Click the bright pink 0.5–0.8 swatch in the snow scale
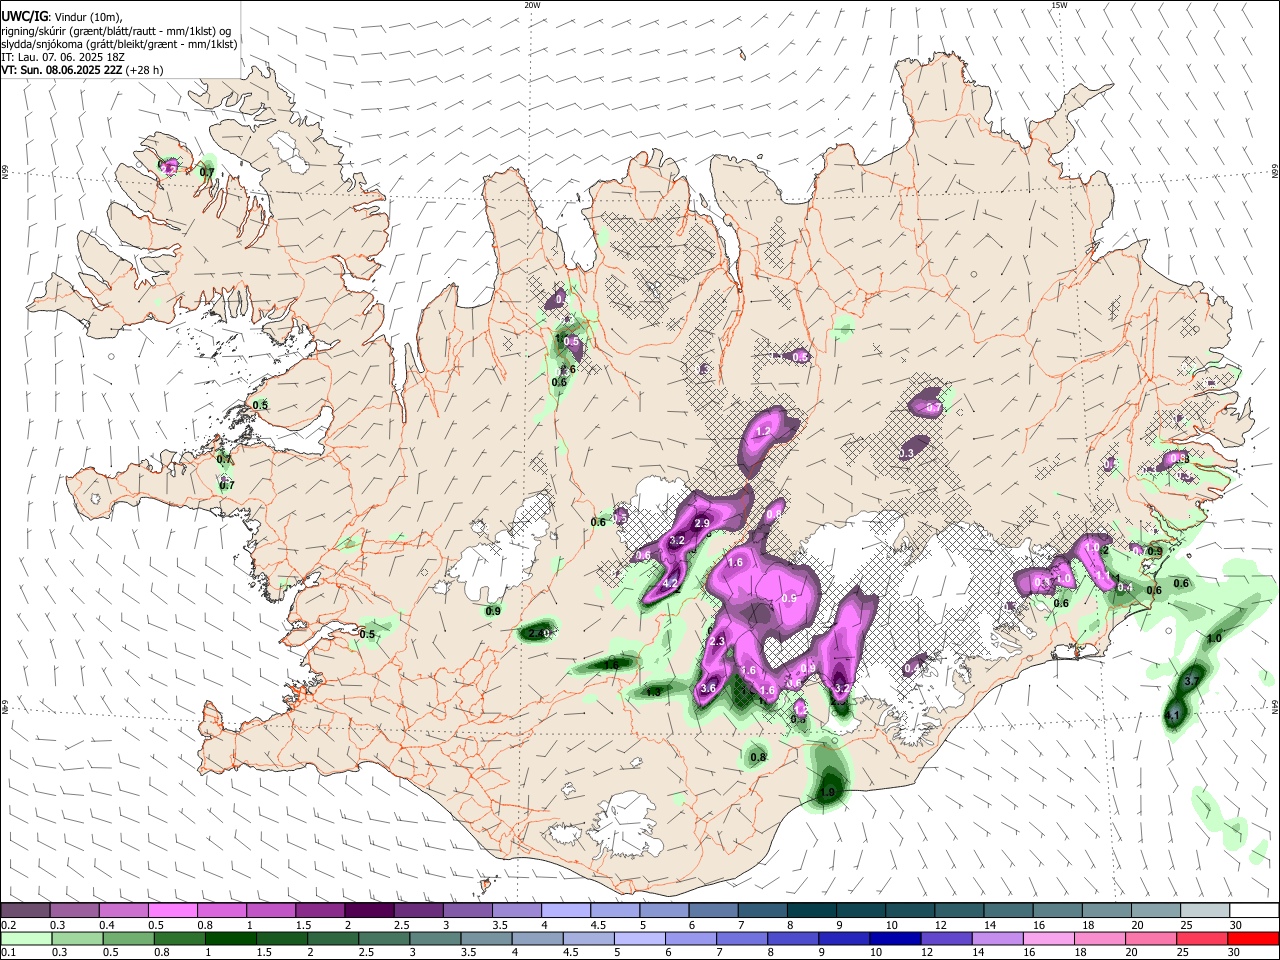 (172, 910)
